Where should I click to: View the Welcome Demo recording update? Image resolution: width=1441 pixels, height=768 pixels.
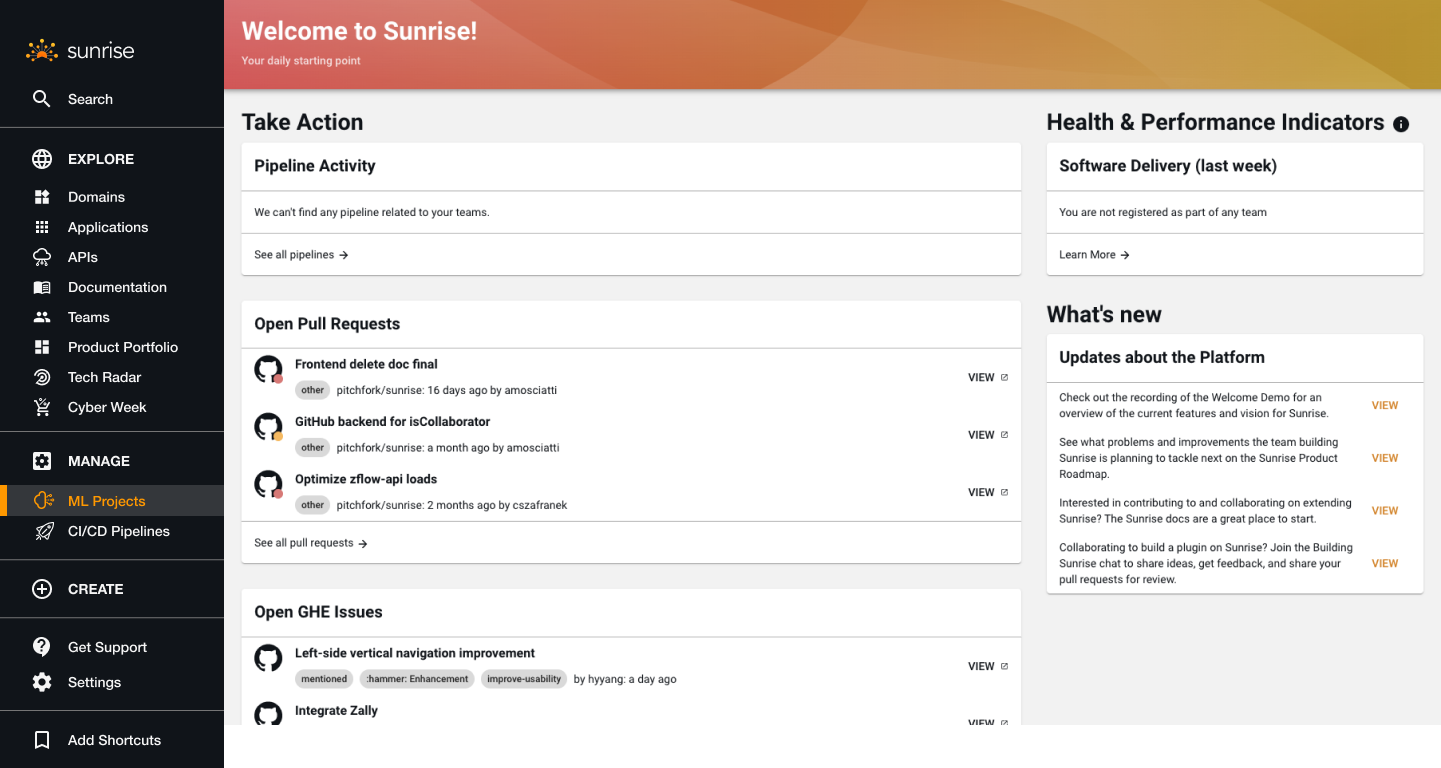click(x=1385, y=406)
